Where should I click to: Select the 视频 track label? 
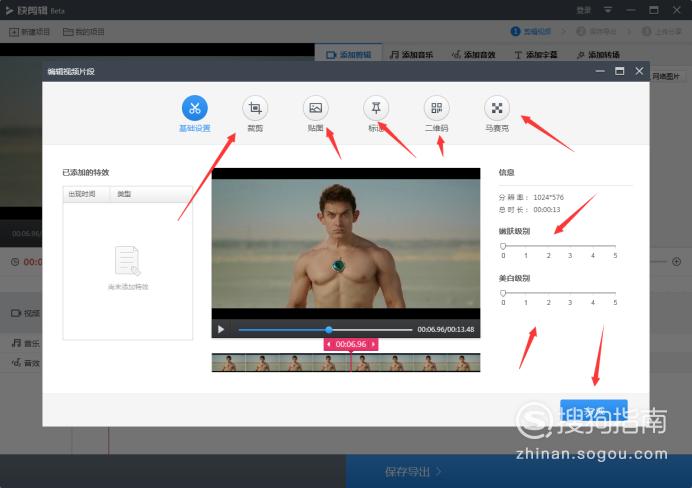coord(25,313)
